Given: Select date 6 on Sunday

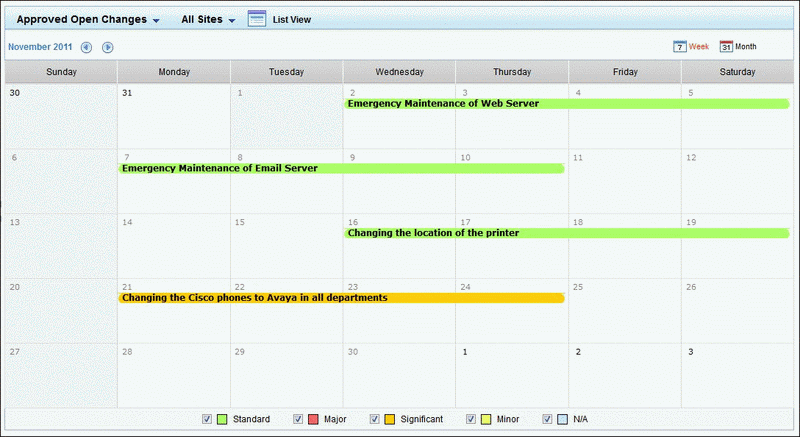Looking at the screenshot, I should pos(14,158).
